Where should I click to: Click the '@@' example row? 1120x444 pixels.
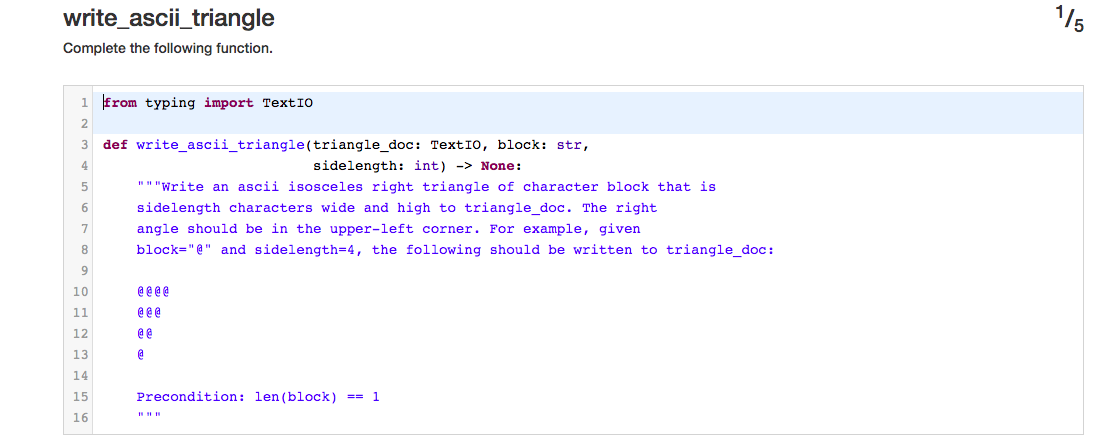click(145, 334)
